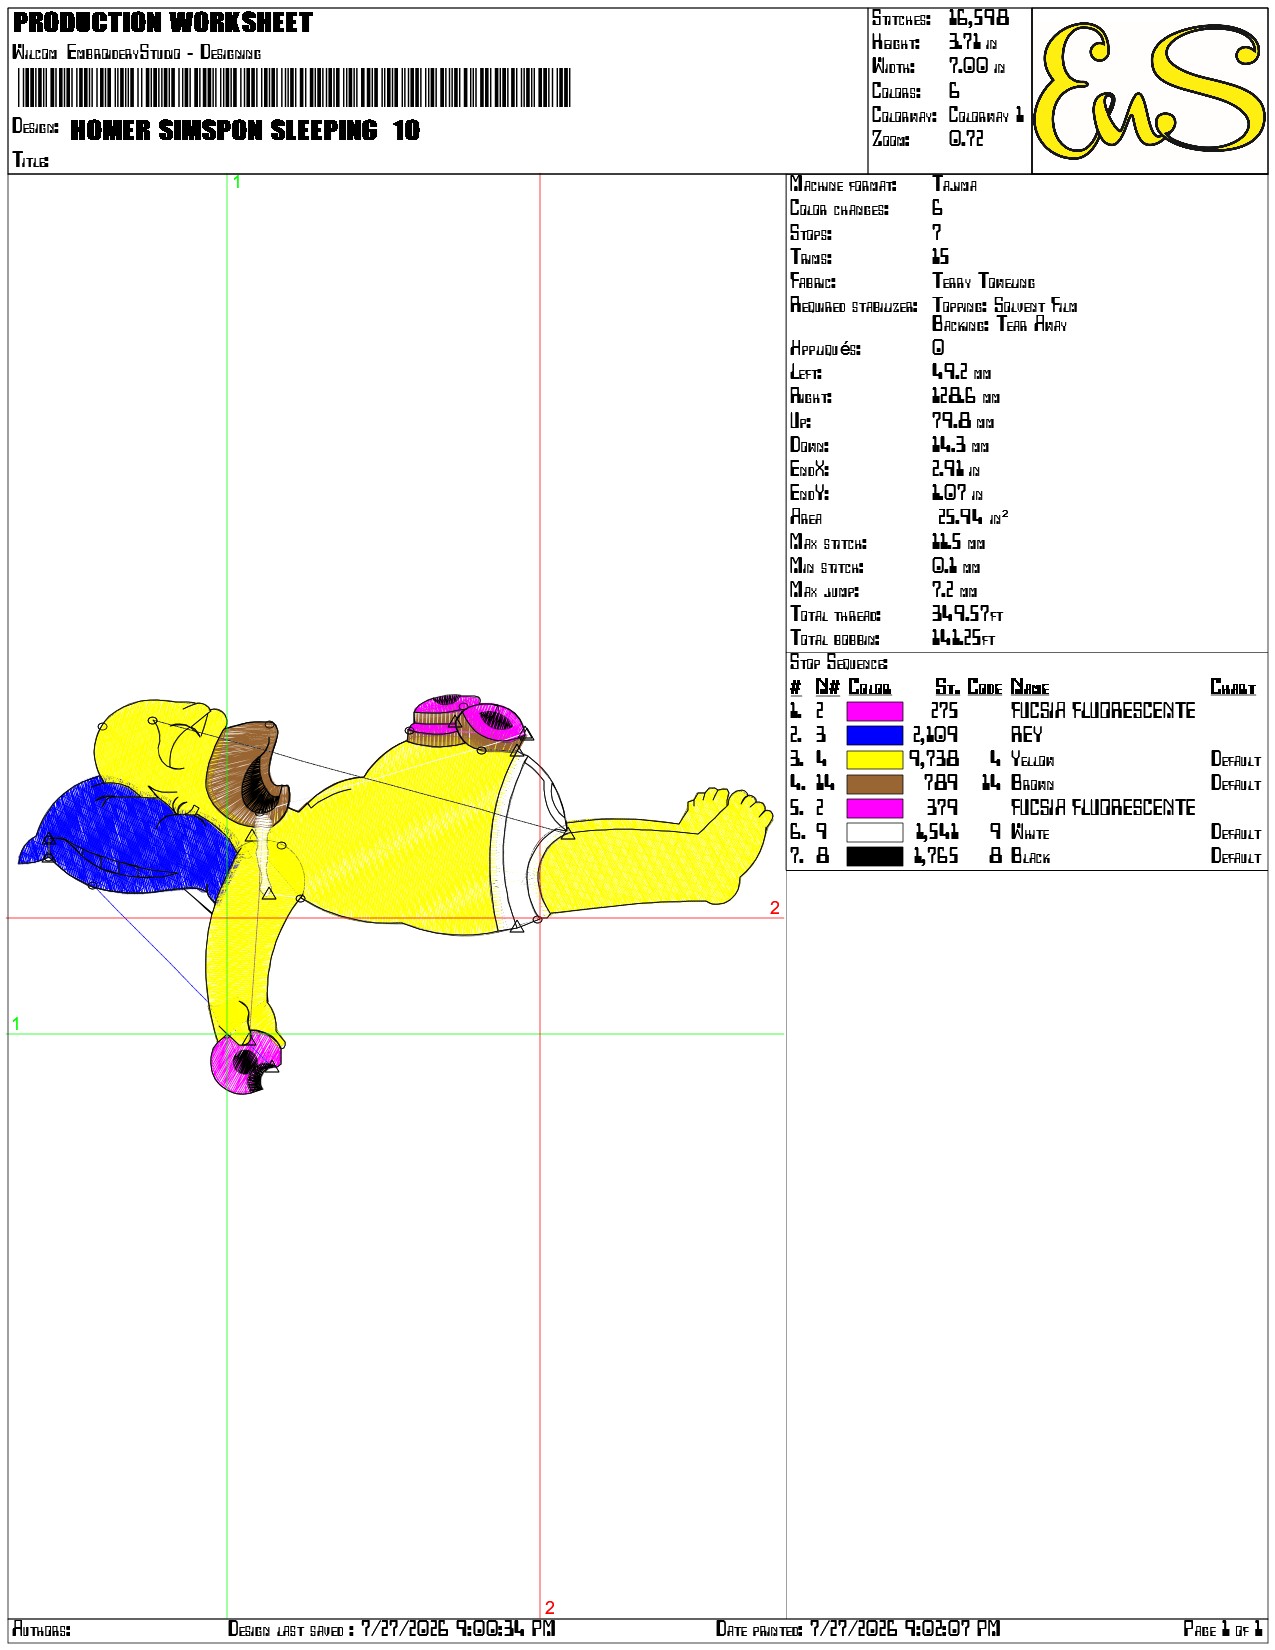Click the area value '25.94 in²'
This screenshot has width=1275, height=1650.
973,517
